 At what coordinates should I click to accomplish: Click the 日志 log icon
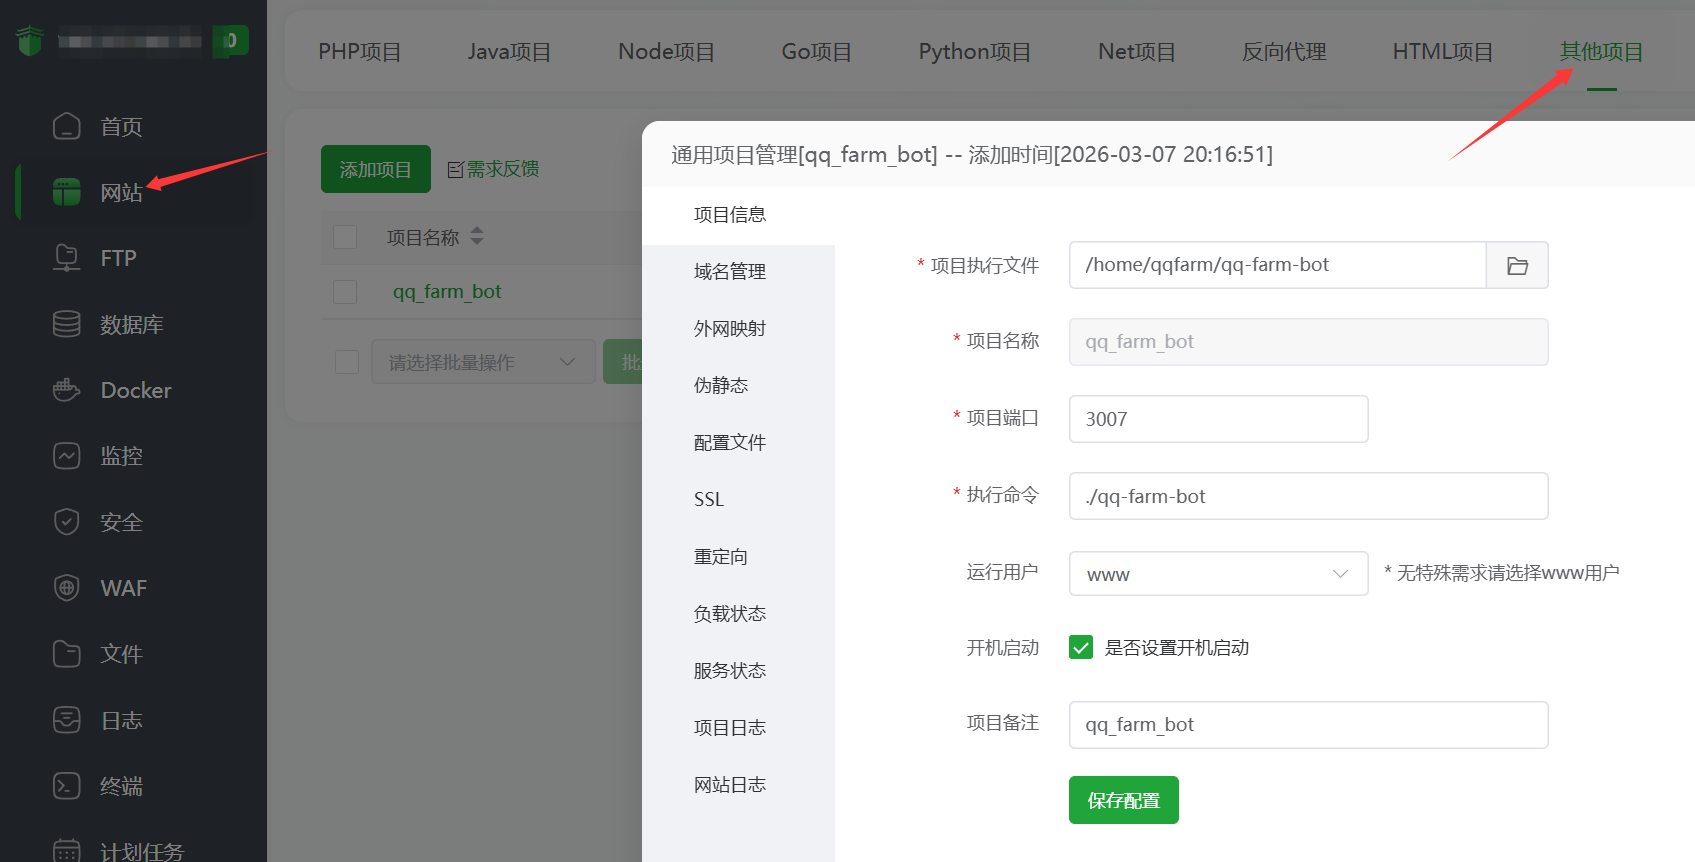[x=66, y=720]
